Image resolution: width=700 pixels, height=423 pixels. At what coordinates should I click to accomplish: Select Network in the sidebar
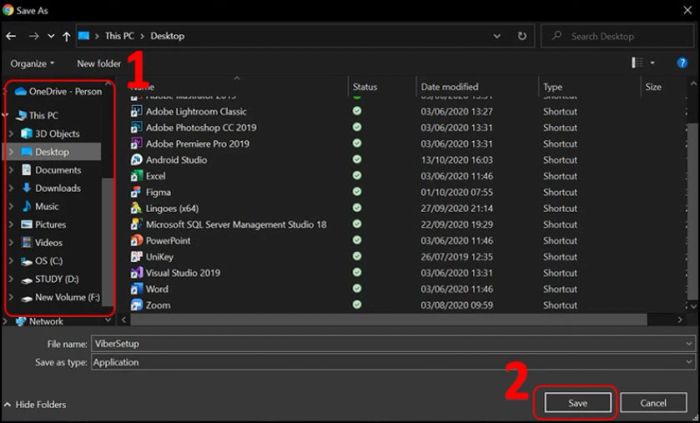(x=39, y=321)
